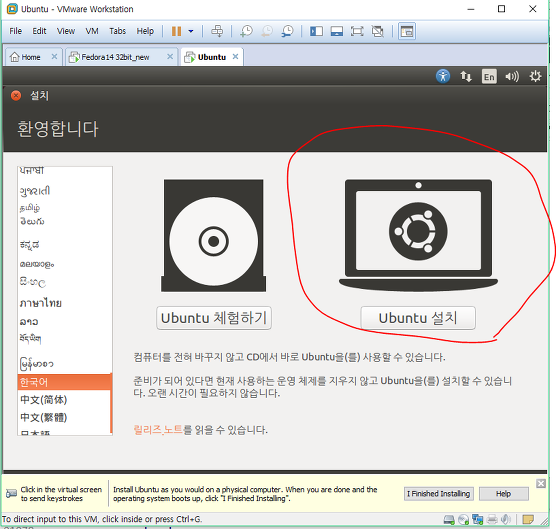Select සිංහල language
The width and height of the screenshot is (556, 529).
click(x=33, y=283)
